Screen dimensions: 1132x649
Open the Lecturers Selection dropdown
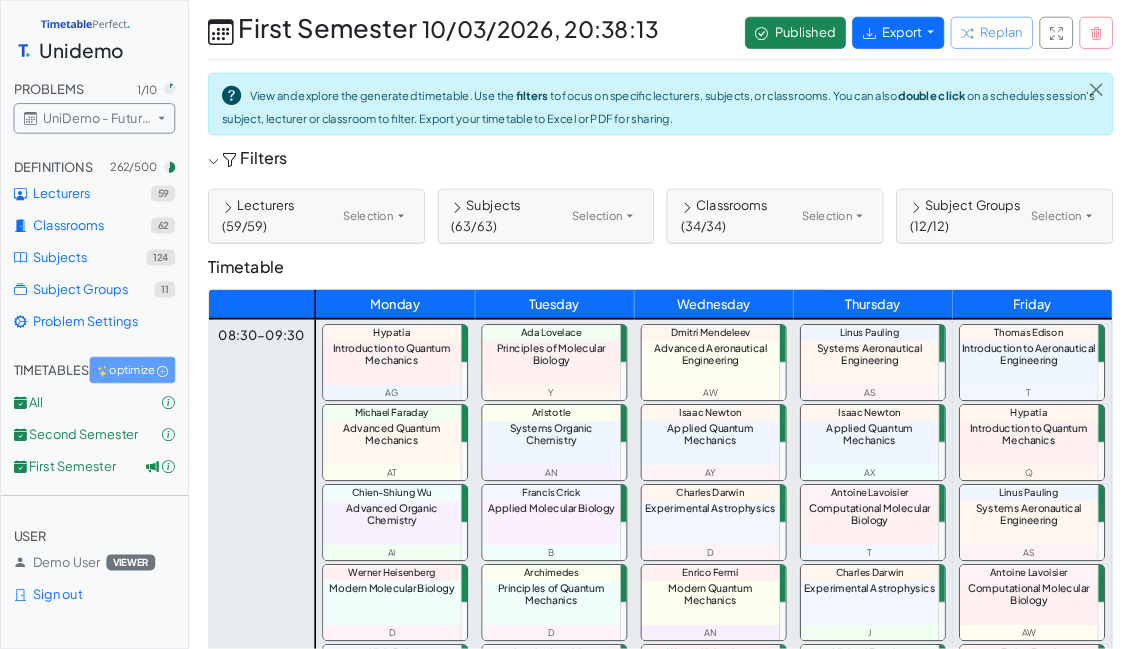pyautogui.click(x=373, y=216)
